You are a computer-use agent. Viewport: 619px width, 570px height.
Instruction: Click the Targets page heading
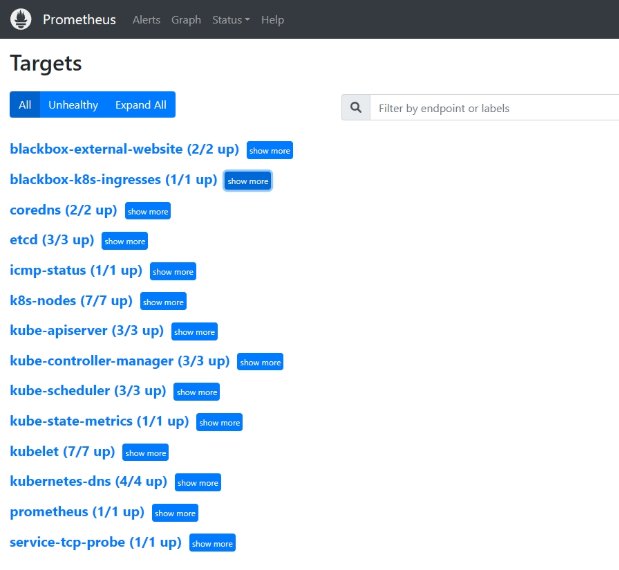coord(46,64)
